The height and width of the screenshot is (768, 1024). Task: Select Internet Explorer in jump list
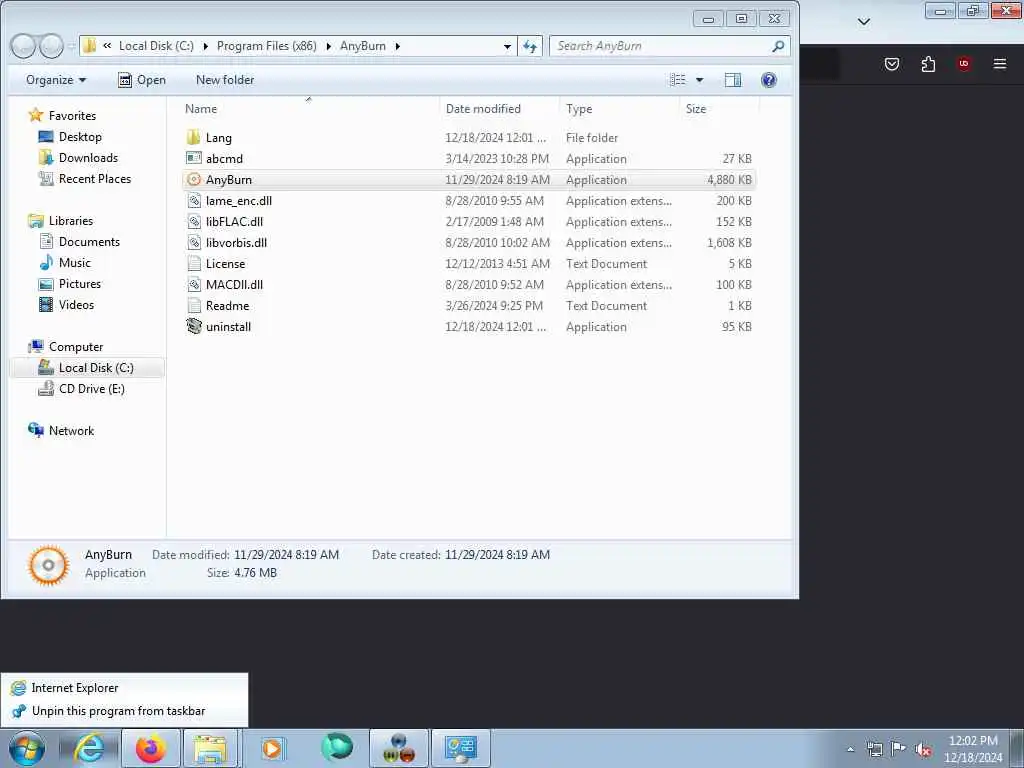click(x=124, y=688)
